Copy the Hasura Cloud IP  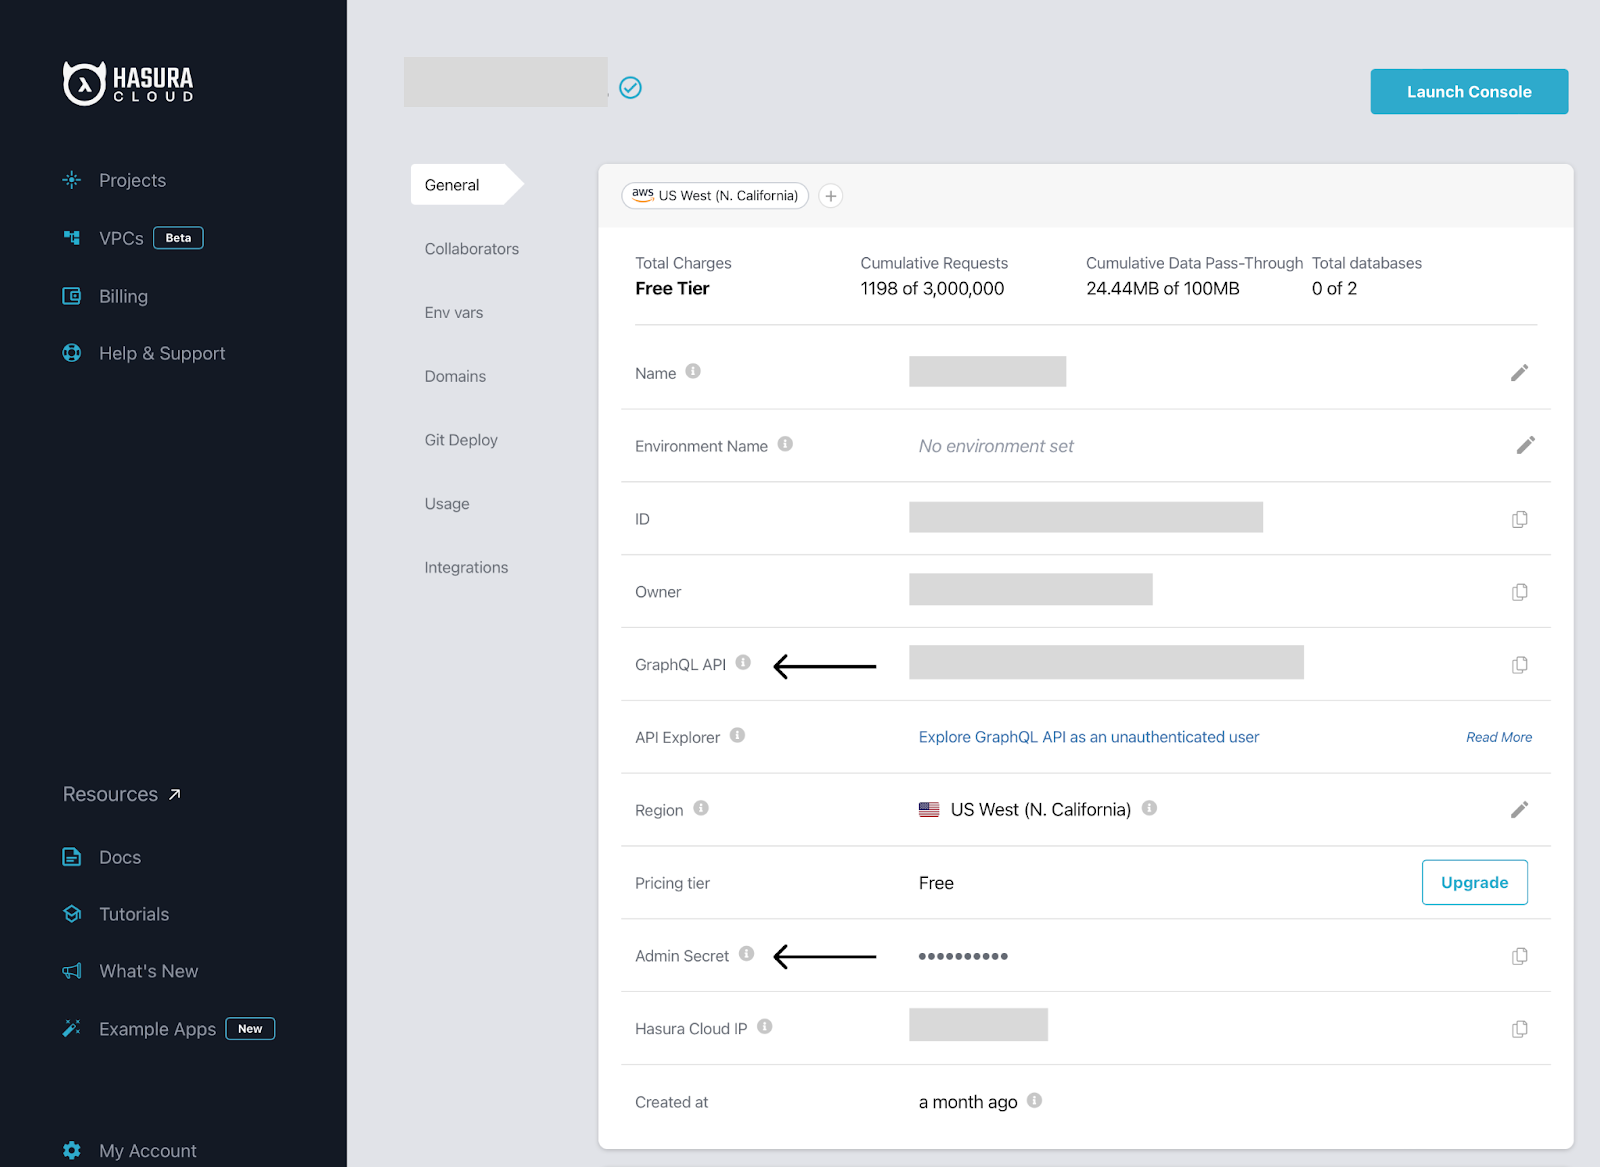(x=1519, y=1029)
